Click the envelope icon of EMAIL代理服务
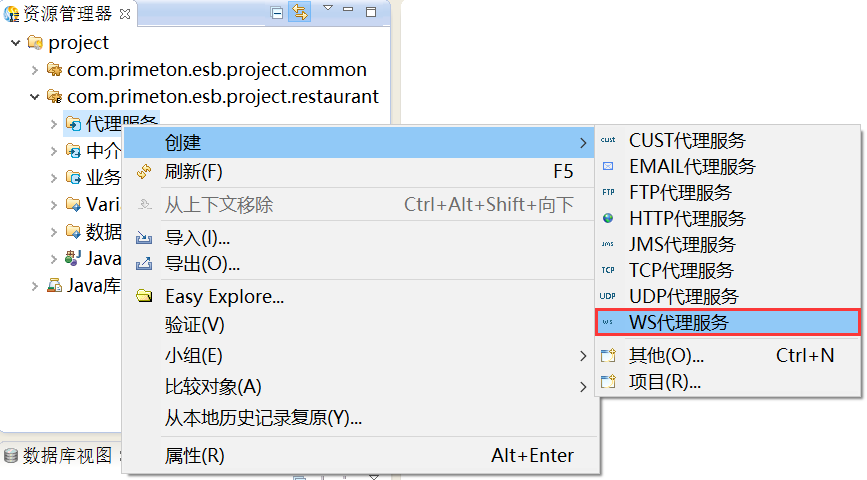867x480 pixels. click(608, 166)
